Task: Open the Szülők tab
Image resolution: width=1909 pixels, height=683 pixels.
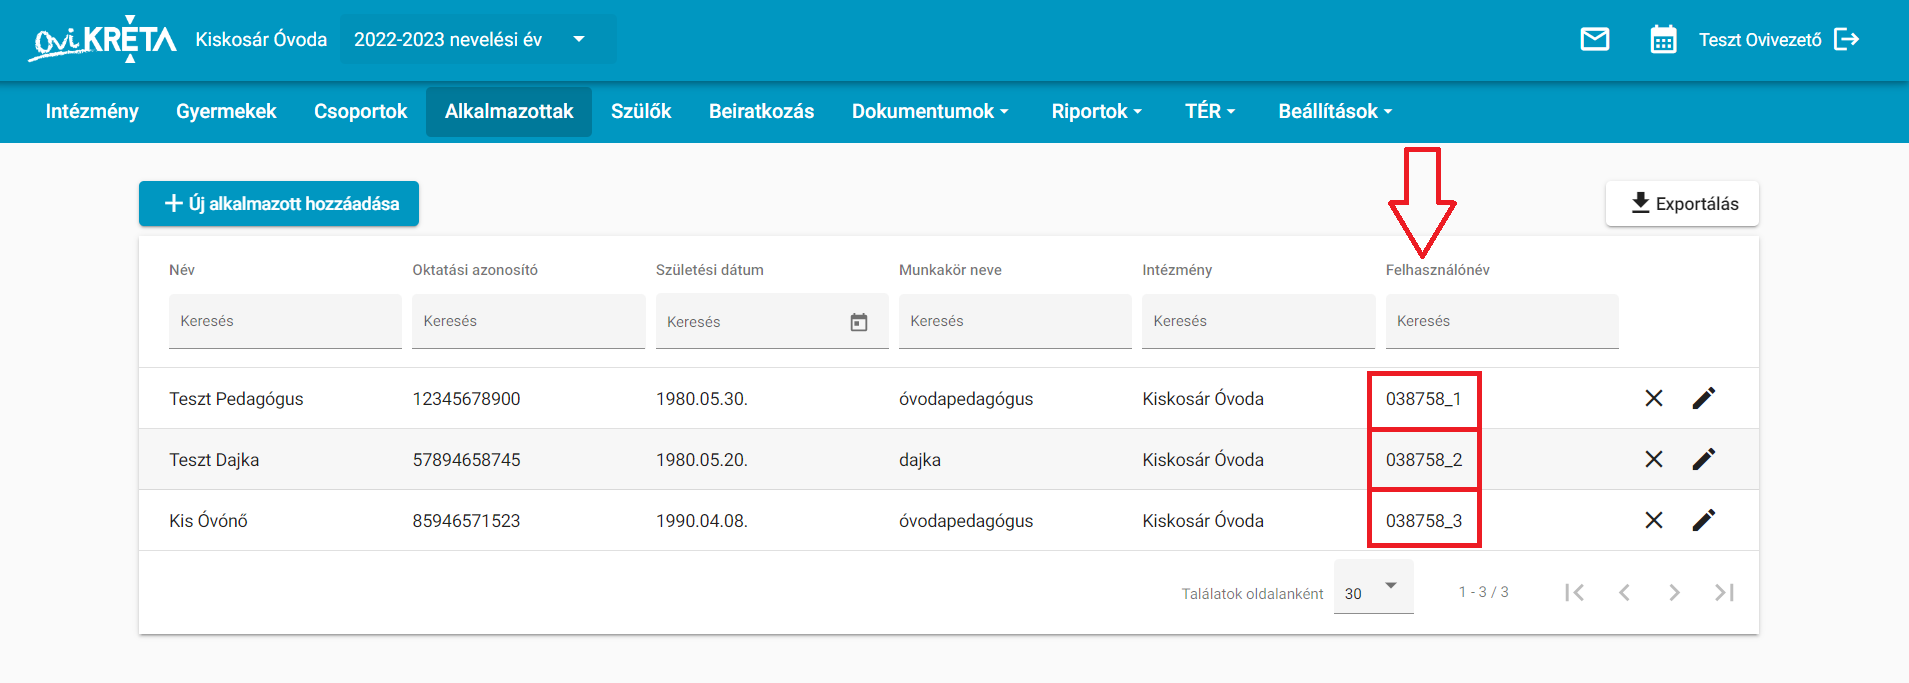Action: (x=641, y=111)
